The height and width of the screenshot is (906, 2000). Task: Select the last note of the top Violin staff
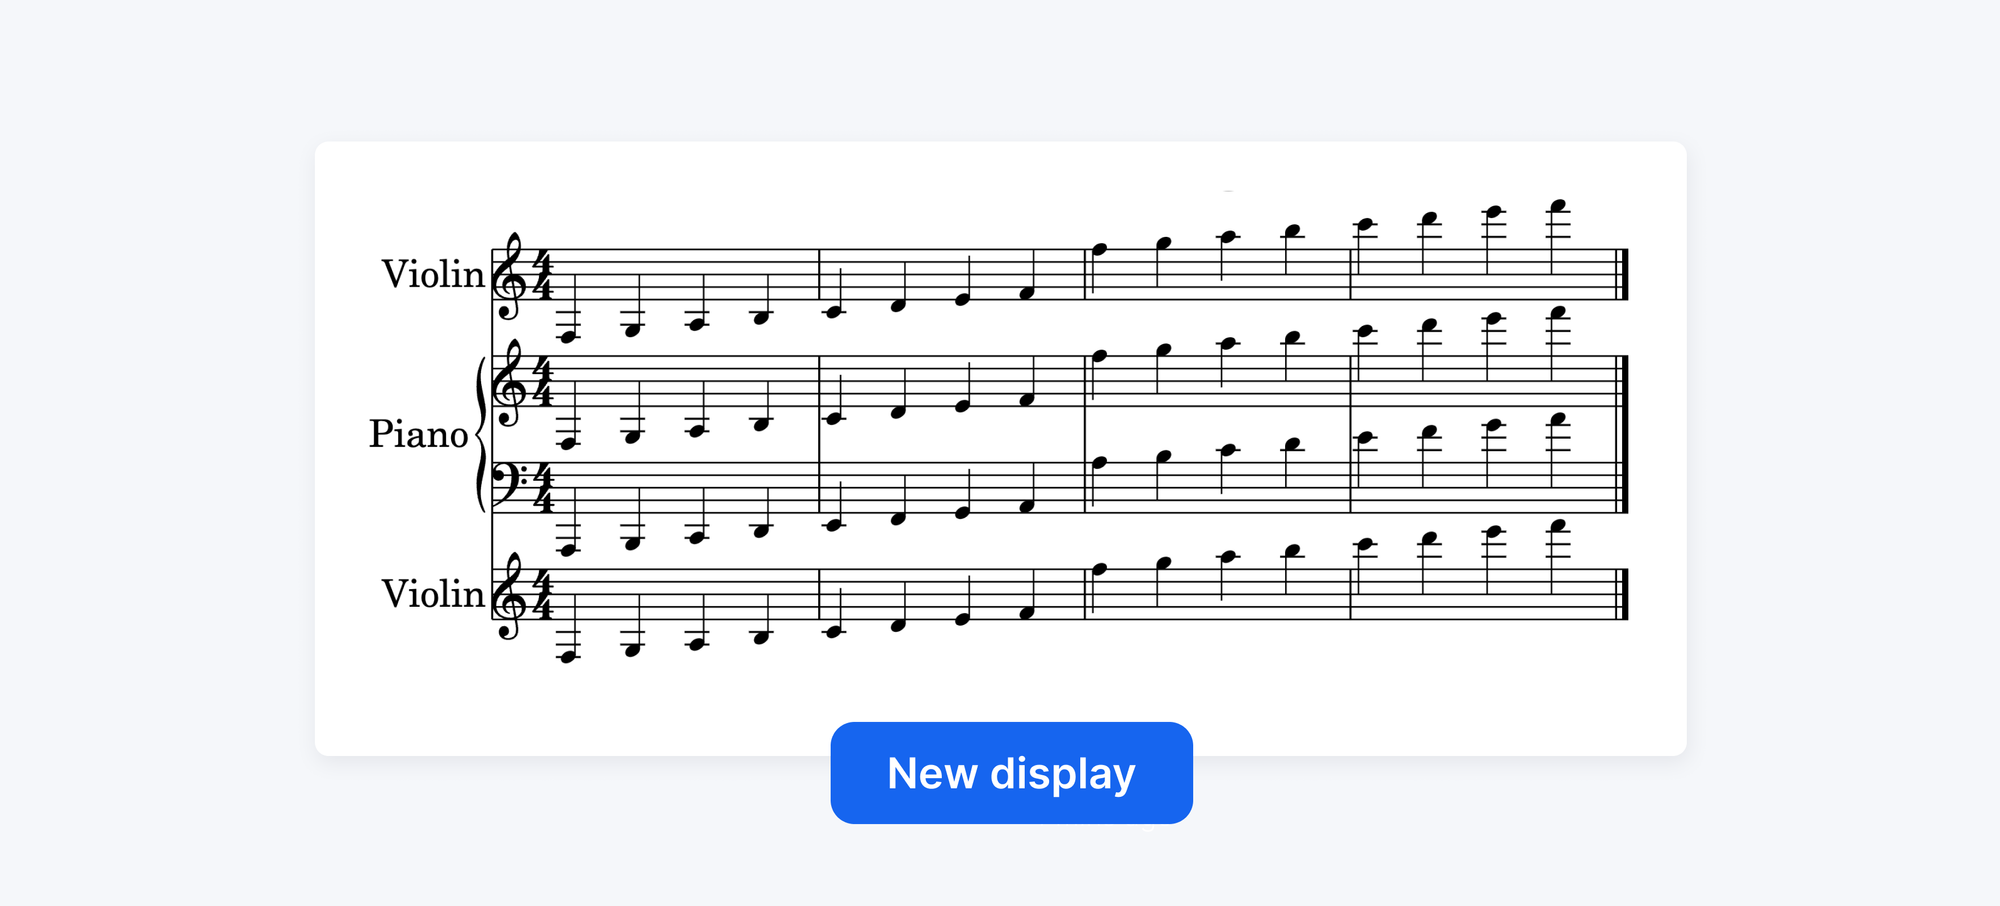point(1557,206)
